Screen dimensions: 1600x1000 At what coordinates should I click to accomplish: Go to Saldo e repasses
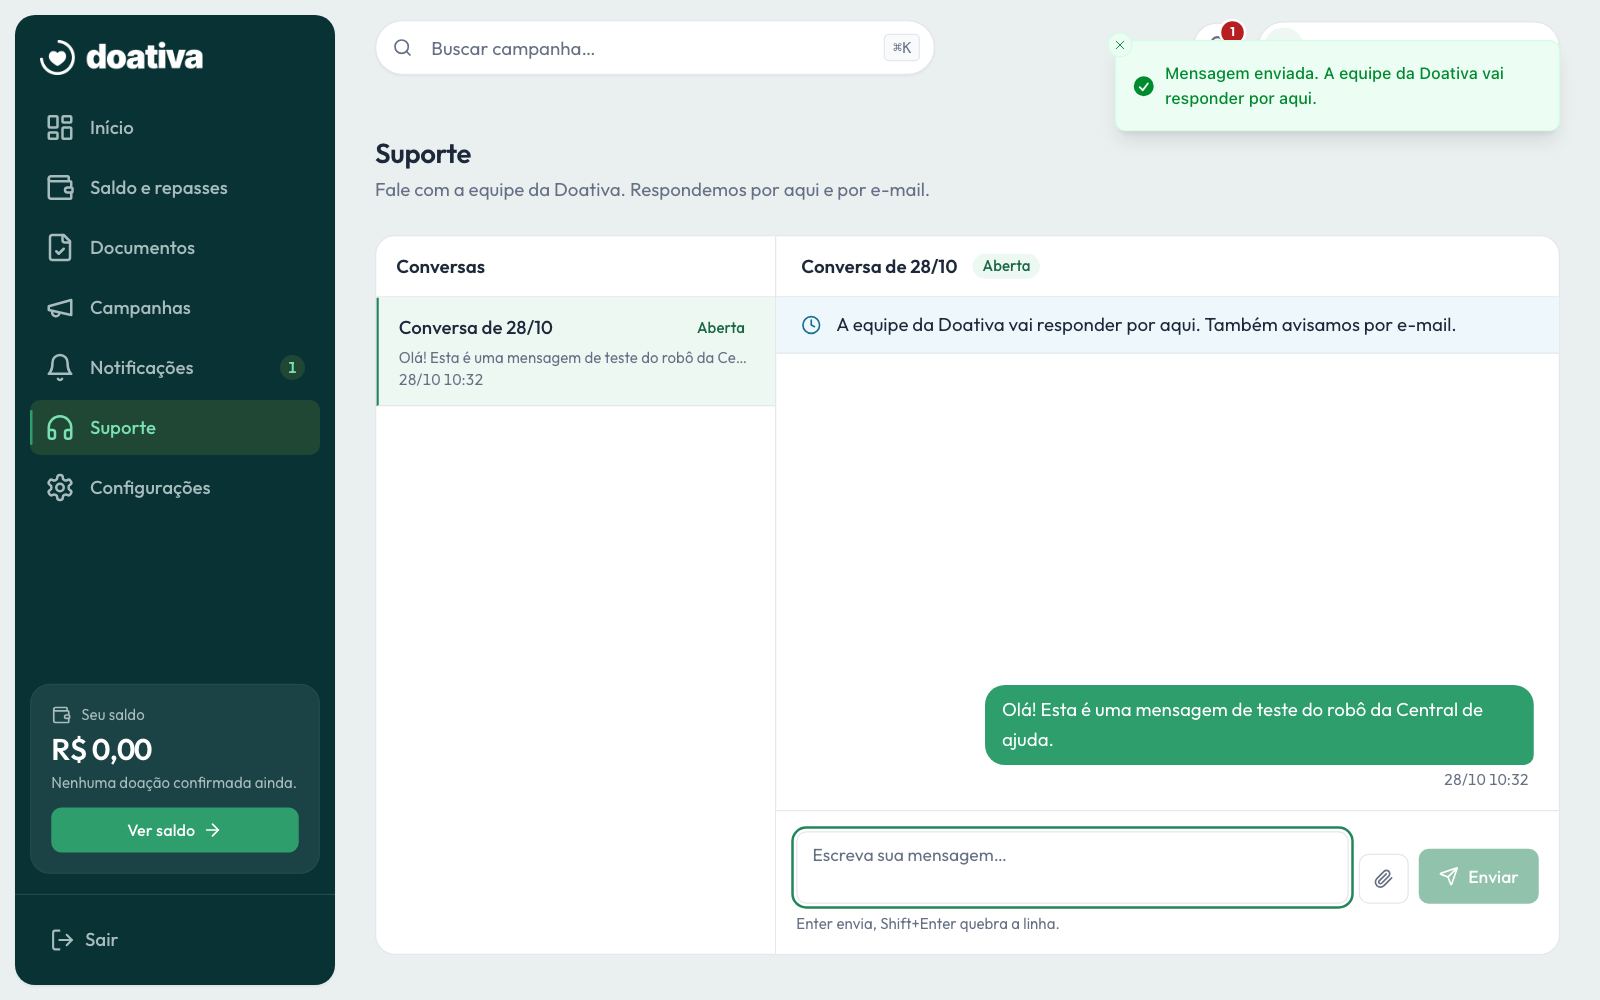coord(175,188)
